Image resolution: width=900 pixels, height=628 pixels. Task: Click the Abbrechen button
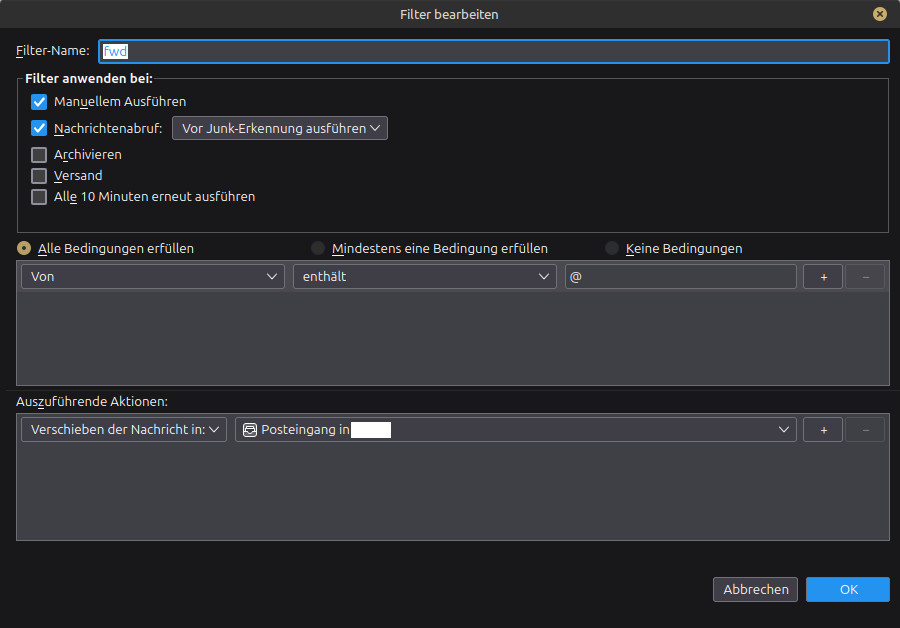tap(755, 590)
